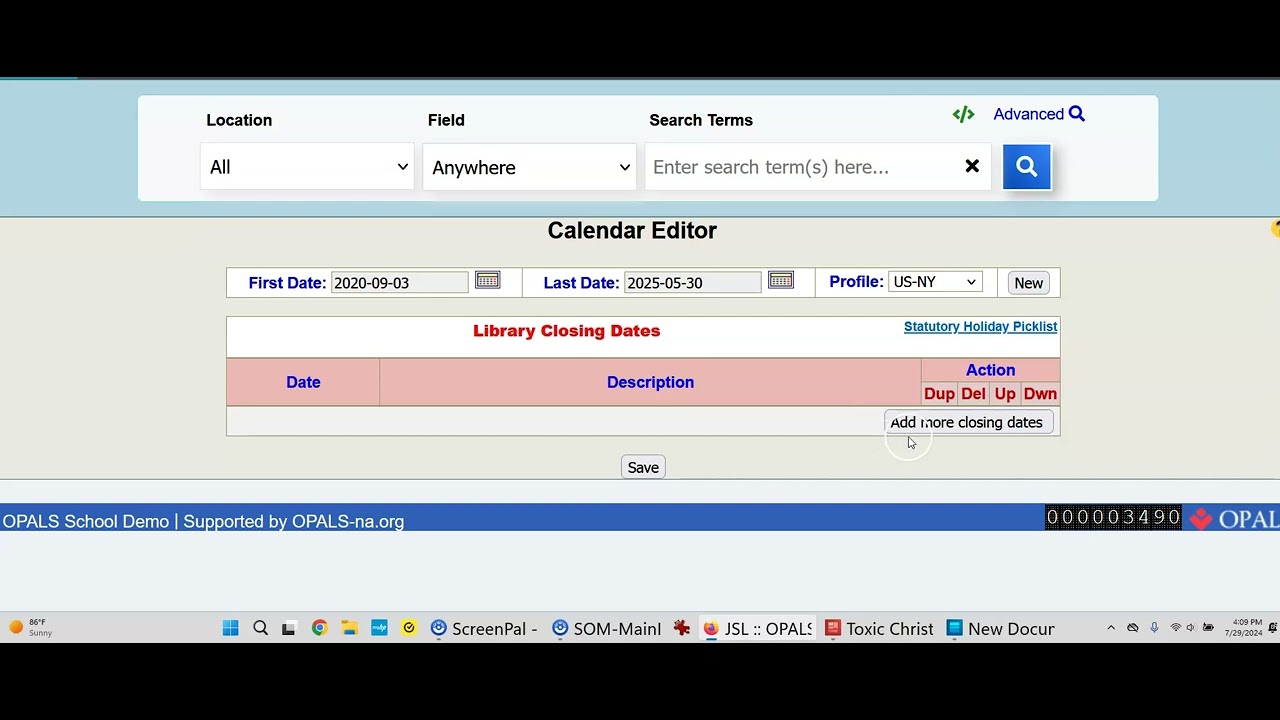The width and height of the screenshot is (1280, 720).
Task: Click the Library Closing Dates heading
Action: coord(567,331)
